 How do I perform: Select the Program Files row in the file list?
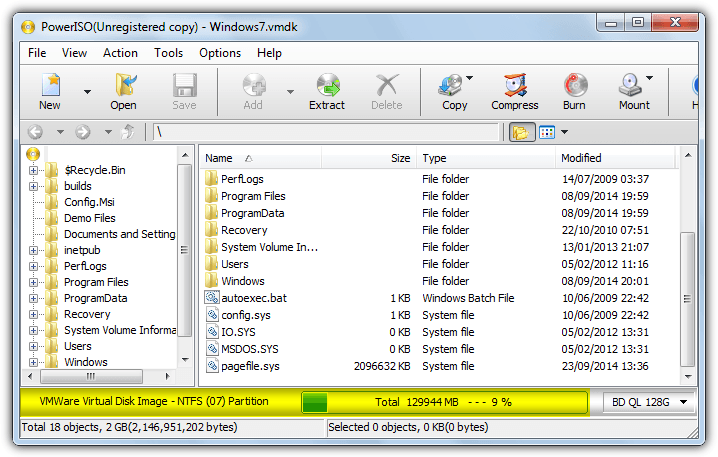coord(440,196)
